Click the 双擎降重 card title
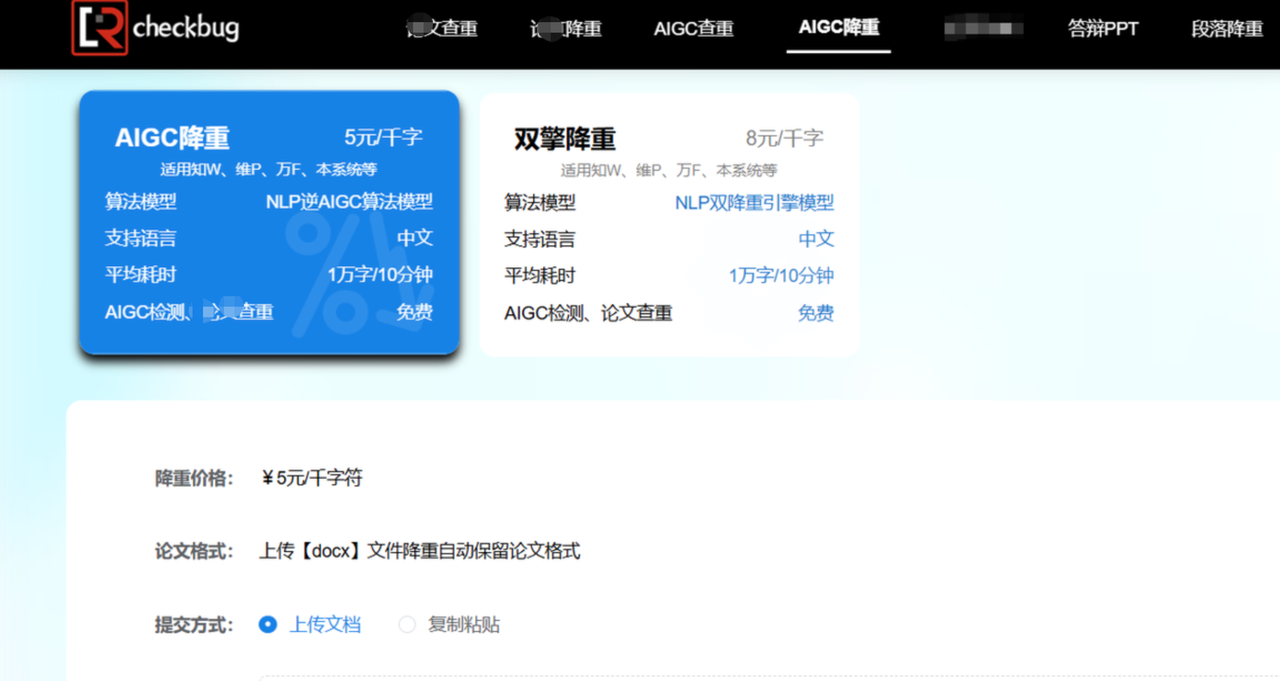1280x681 pixels. pos(565,138)
